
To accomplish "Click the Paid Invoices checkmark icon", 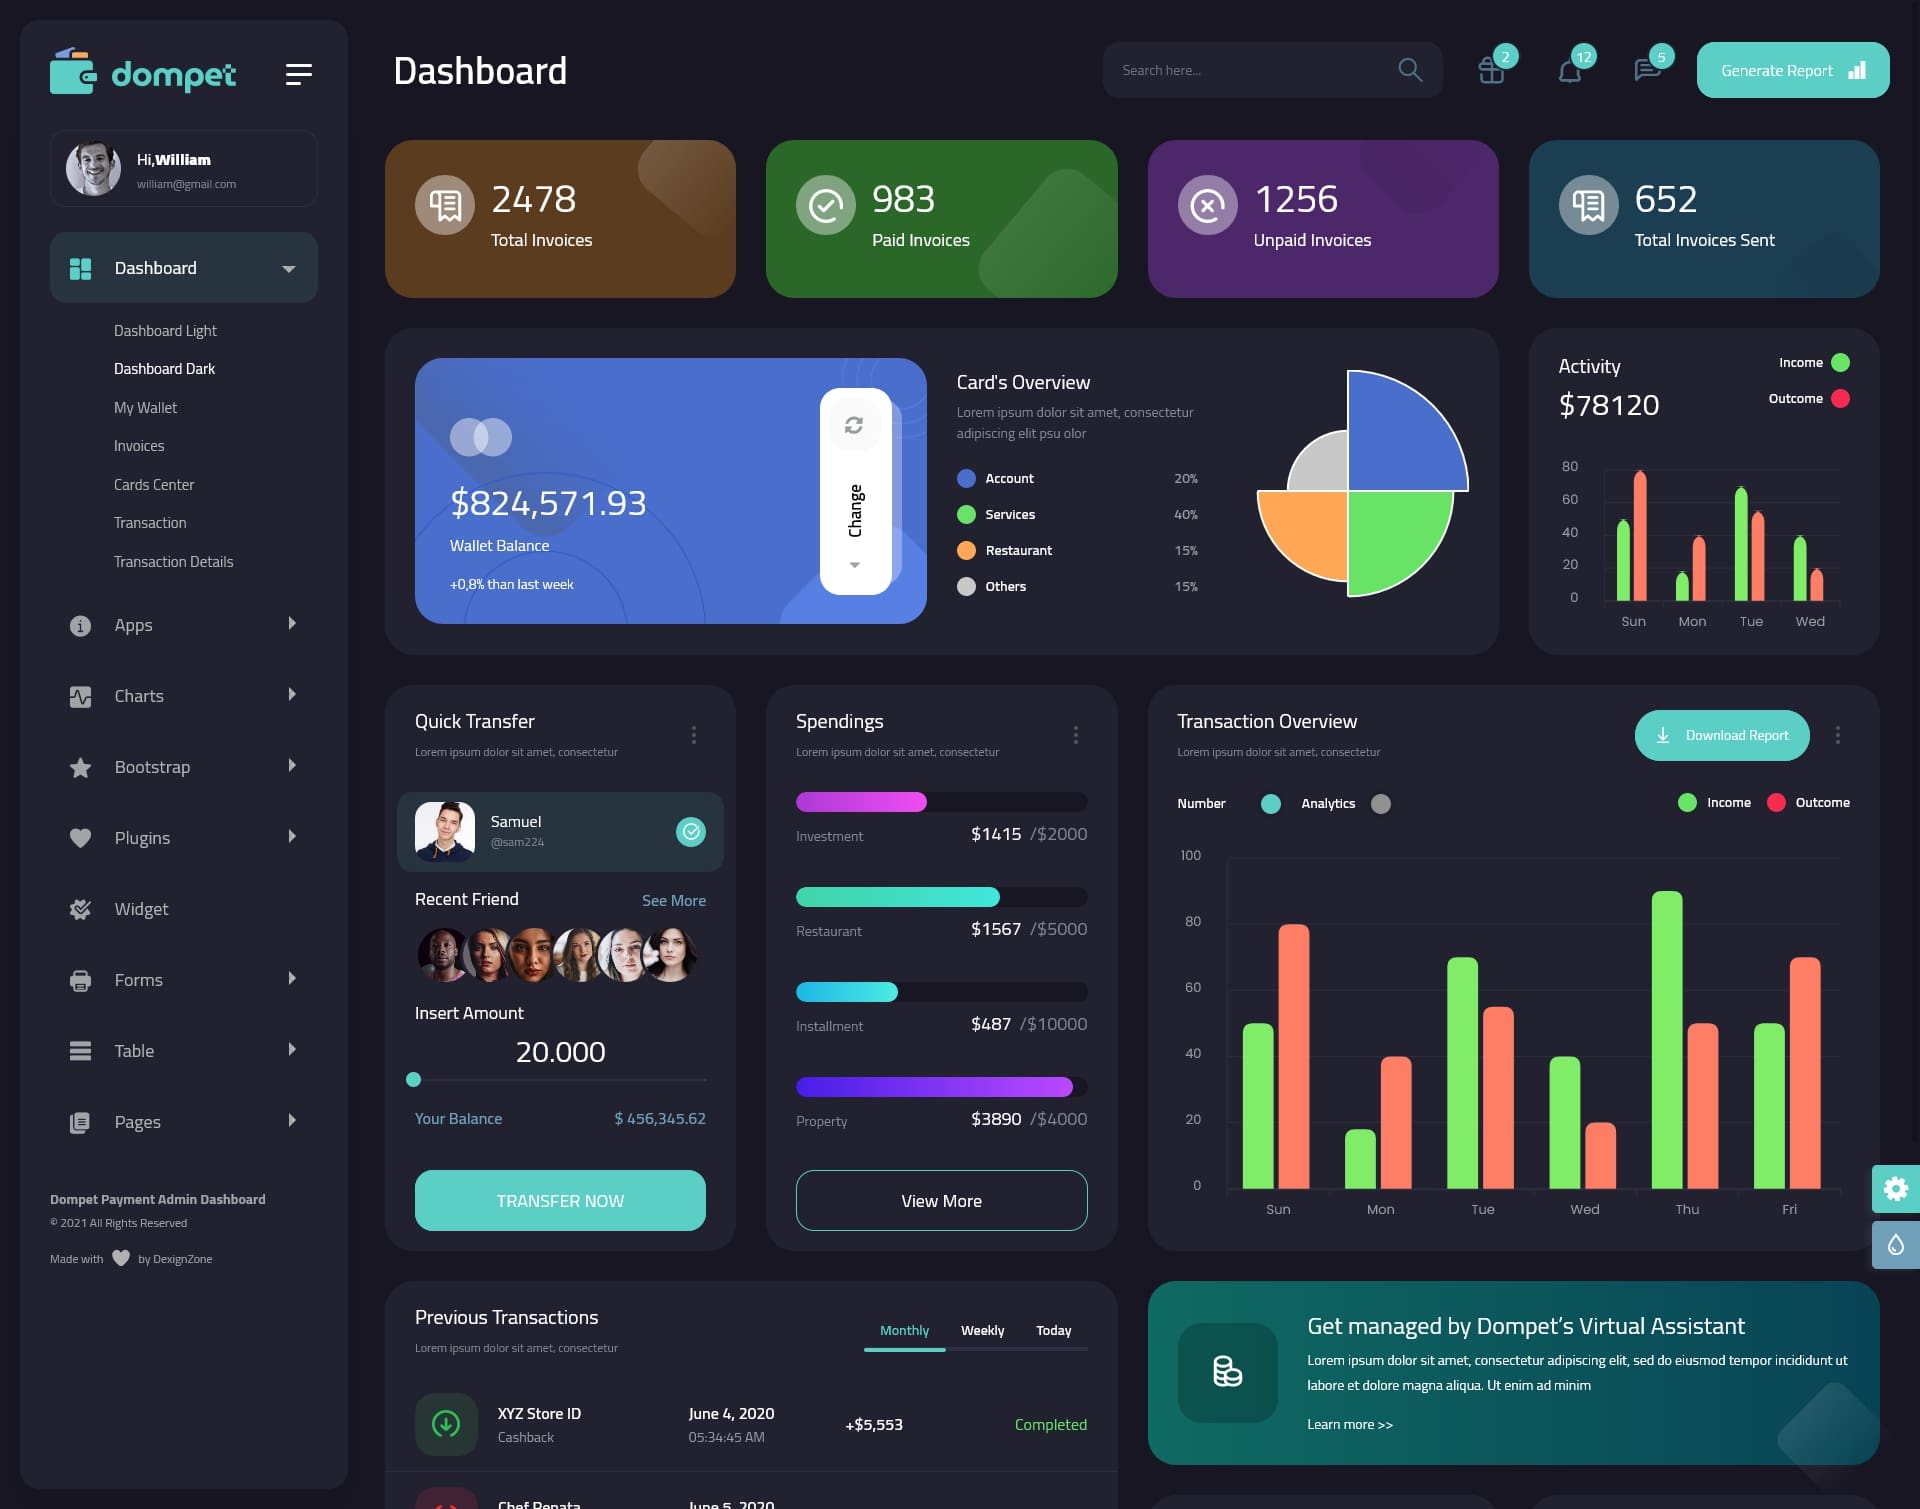I will [826, 204].
